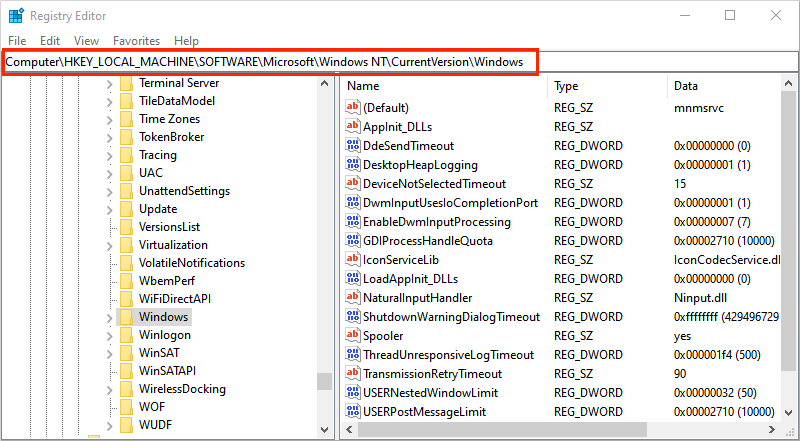Open the View menu
800x441 pixels.
pyautogui.click(x=86, y=40)
